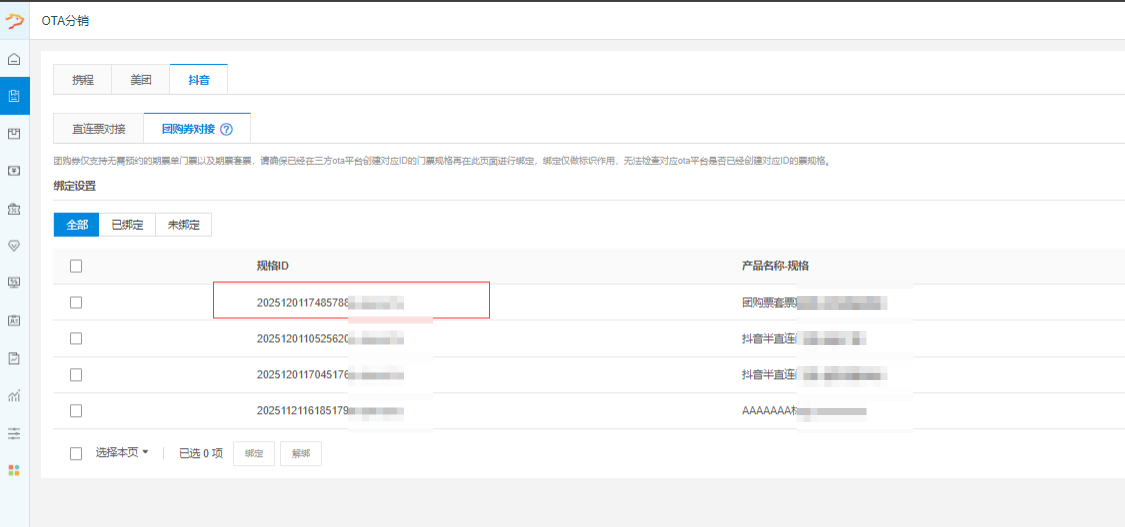Click the help question mark beside 团购券对接
Screen dimensions: 1125x527
point(226,130)
